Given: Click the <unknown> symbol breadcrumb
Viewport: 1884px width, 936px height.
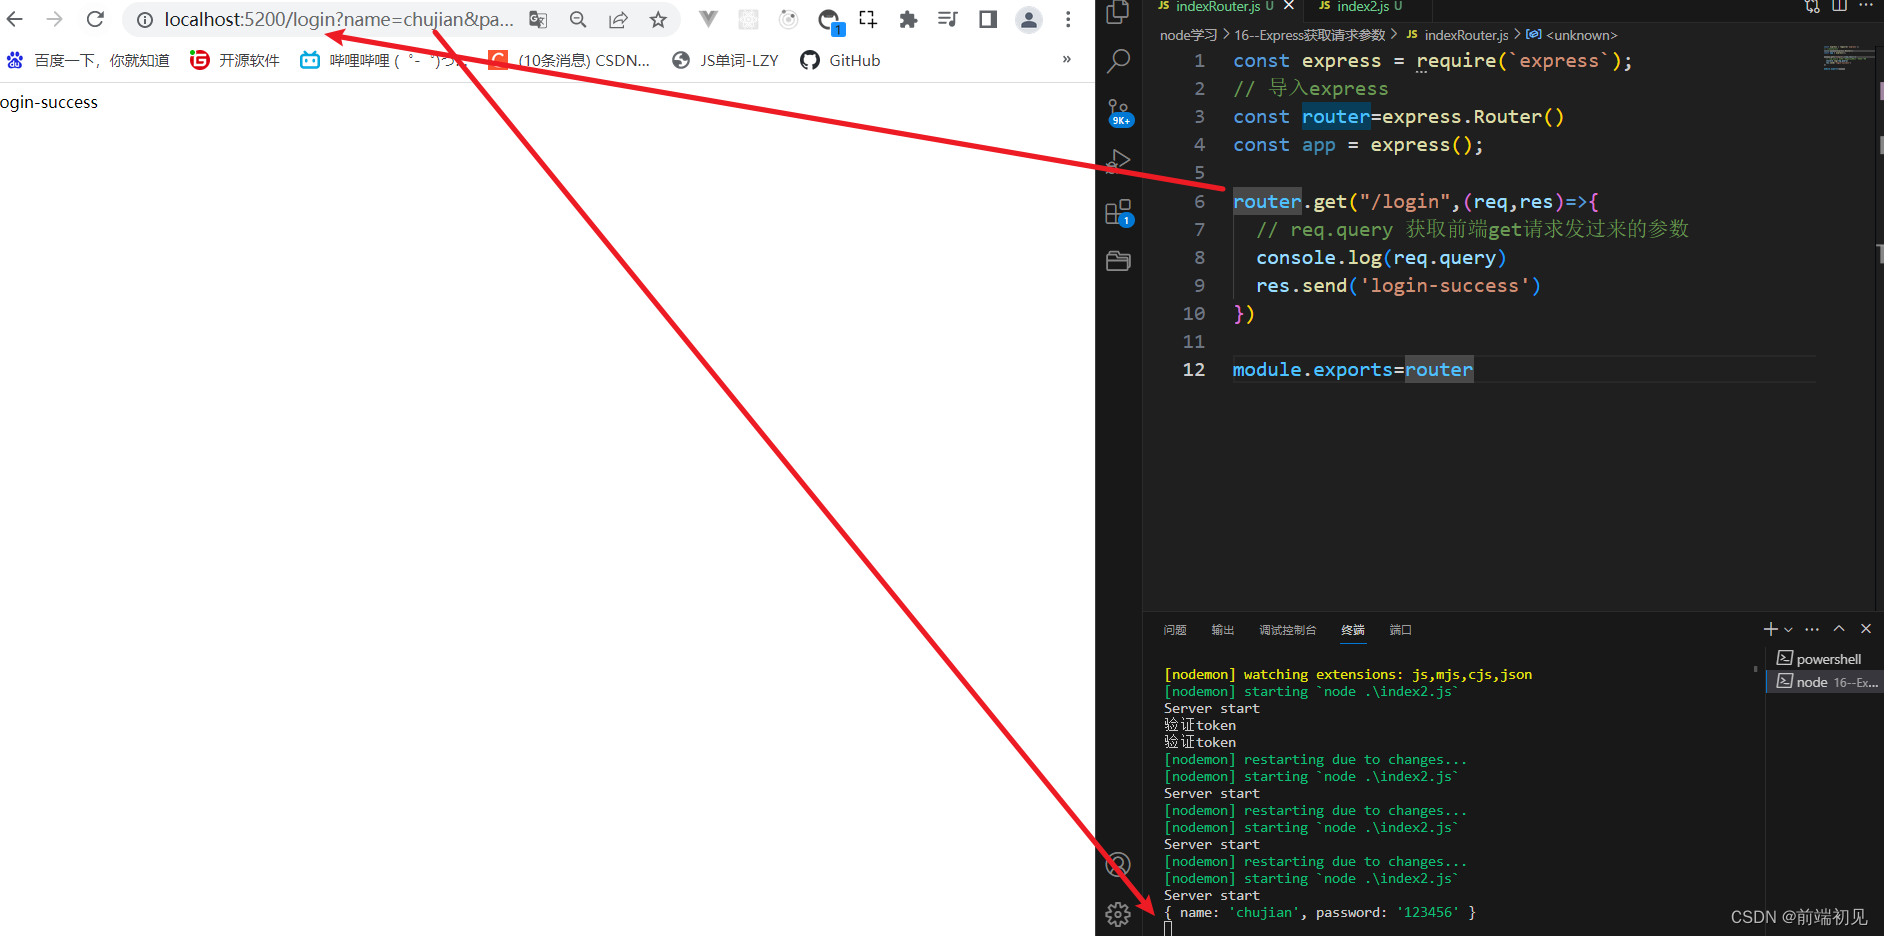Looking at the screenshot, I should 1571,35.
